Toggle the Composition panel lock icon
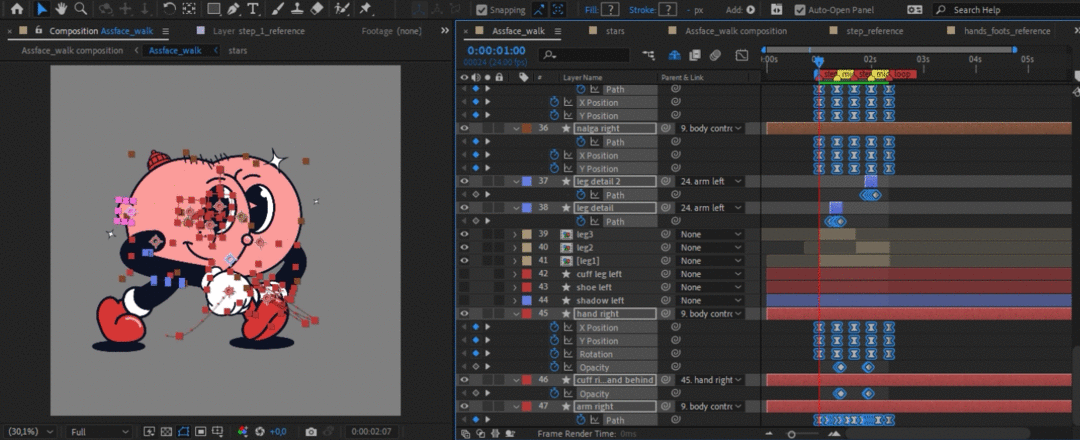The width and height of the screenshot is (1080, 440). tap(39, 31)
